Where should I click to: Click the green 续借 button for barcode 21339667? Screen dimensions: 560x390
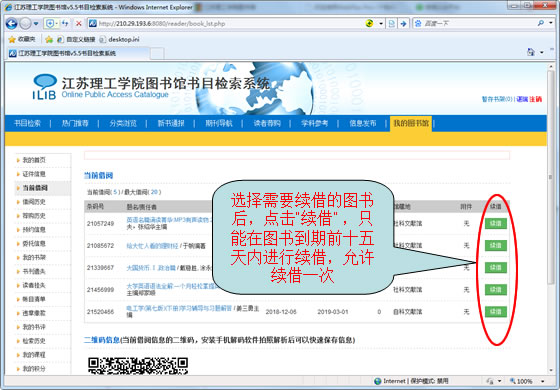click(x=496, y=268)
